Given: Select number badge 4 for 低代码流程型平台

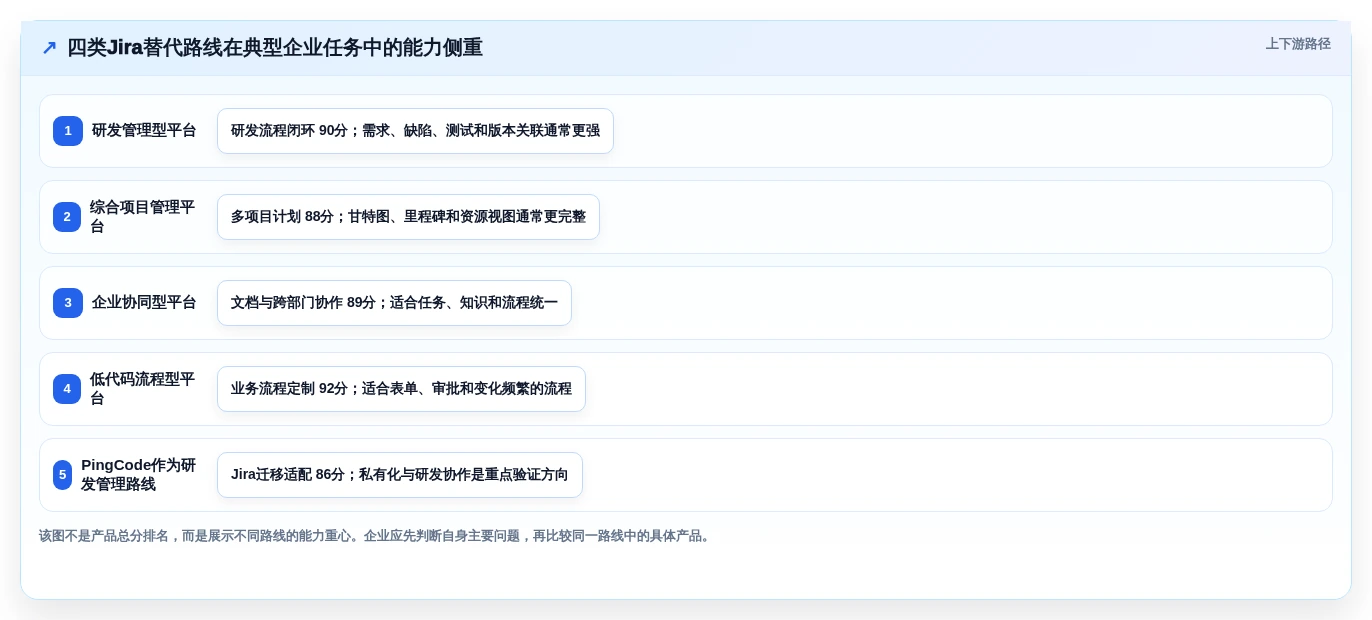Looking at the screenshot, I should click(x=67, y=389).
